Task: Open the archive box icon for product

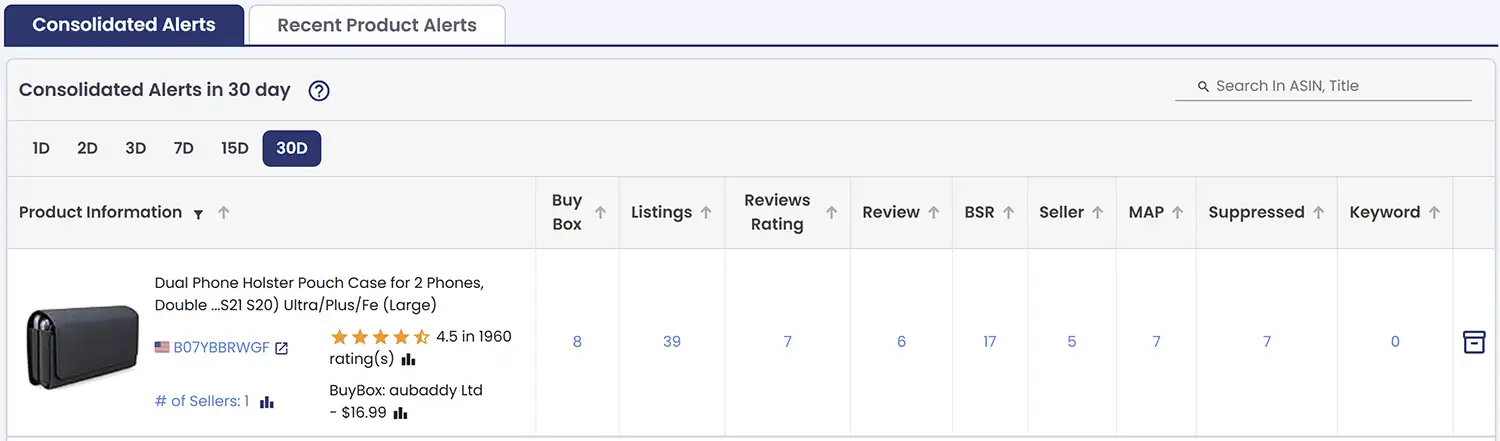Action: coord(1474,342)
